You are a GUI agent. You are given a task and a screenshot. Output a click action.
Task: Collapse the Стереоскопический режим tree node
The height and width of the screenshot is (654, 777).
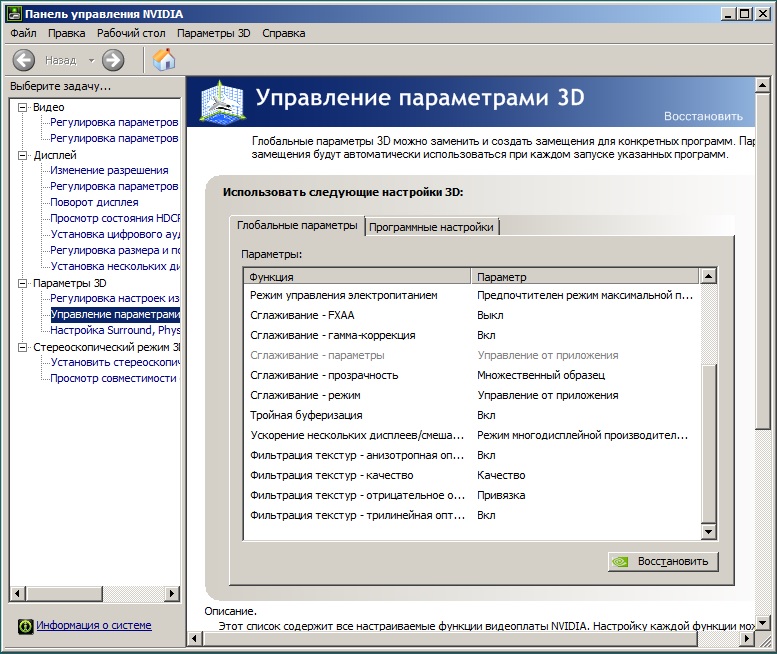click(x=22, y=347)
